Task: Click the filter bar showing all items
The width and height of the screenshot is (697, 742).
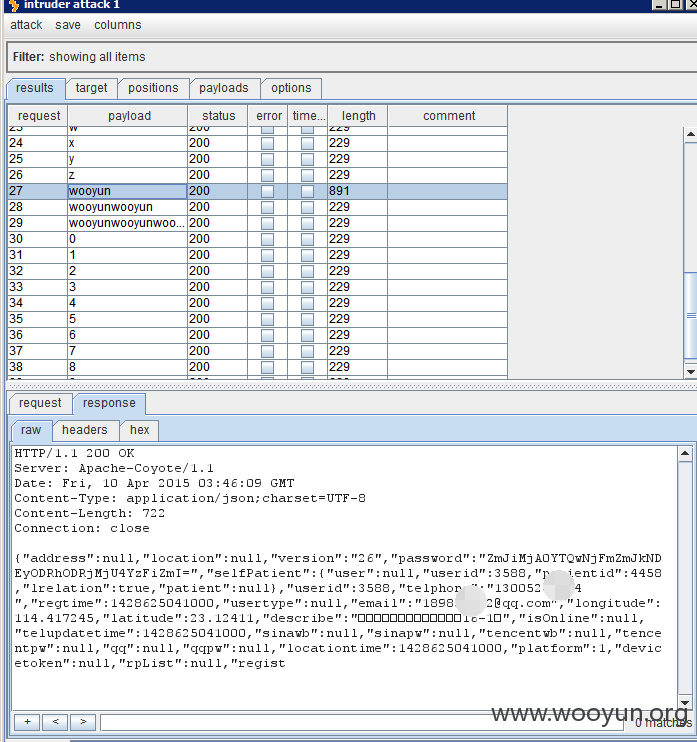Action: point(352,57)
